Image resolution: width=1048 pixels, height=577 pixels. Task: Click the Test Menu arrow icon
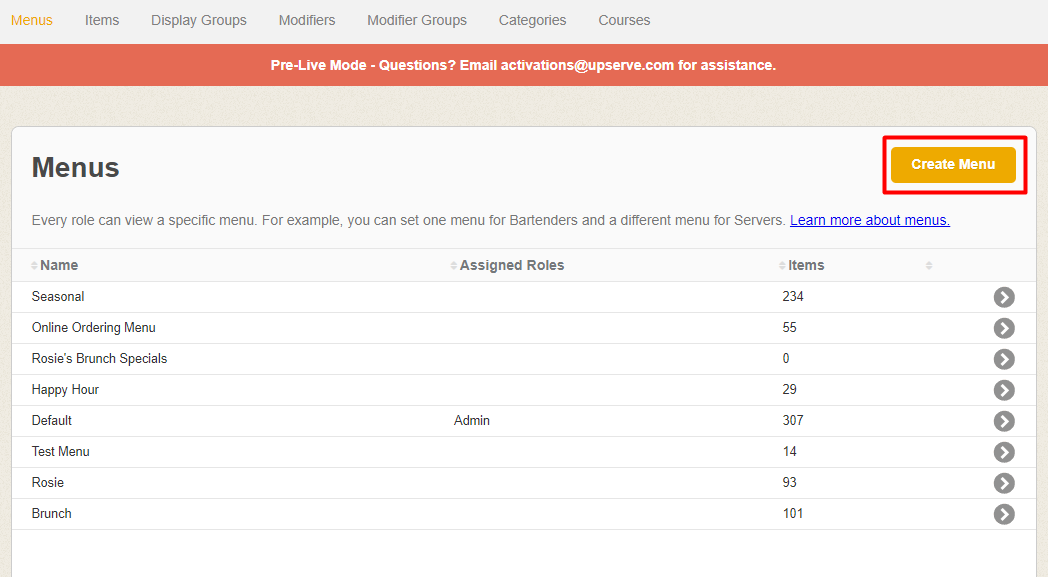click(x=1004, y=452)
